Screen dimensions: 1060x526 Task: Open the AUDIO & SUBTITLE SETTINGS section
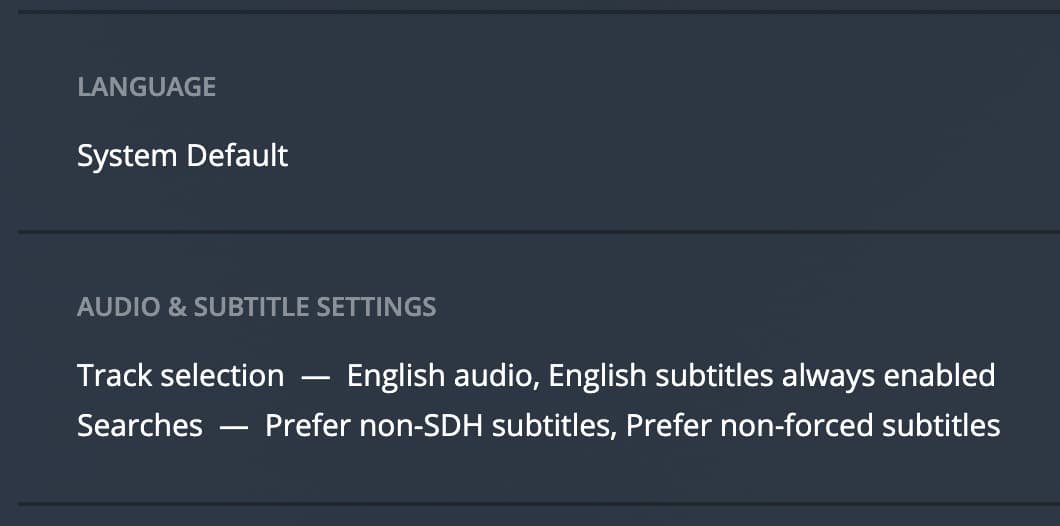pos(256,306)
